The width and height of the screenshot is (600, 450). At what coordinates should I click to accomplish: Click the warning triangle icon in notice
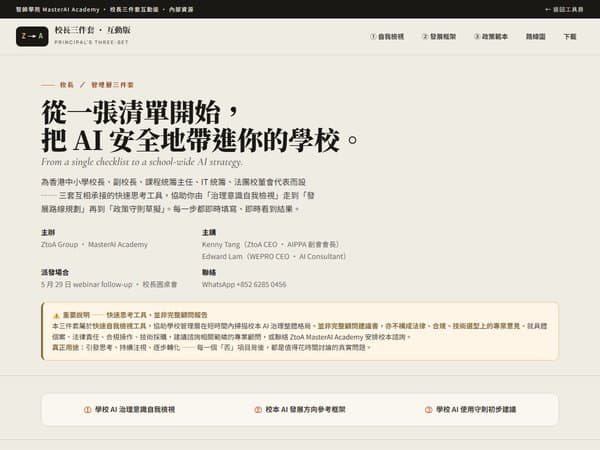tap(56, 316)
